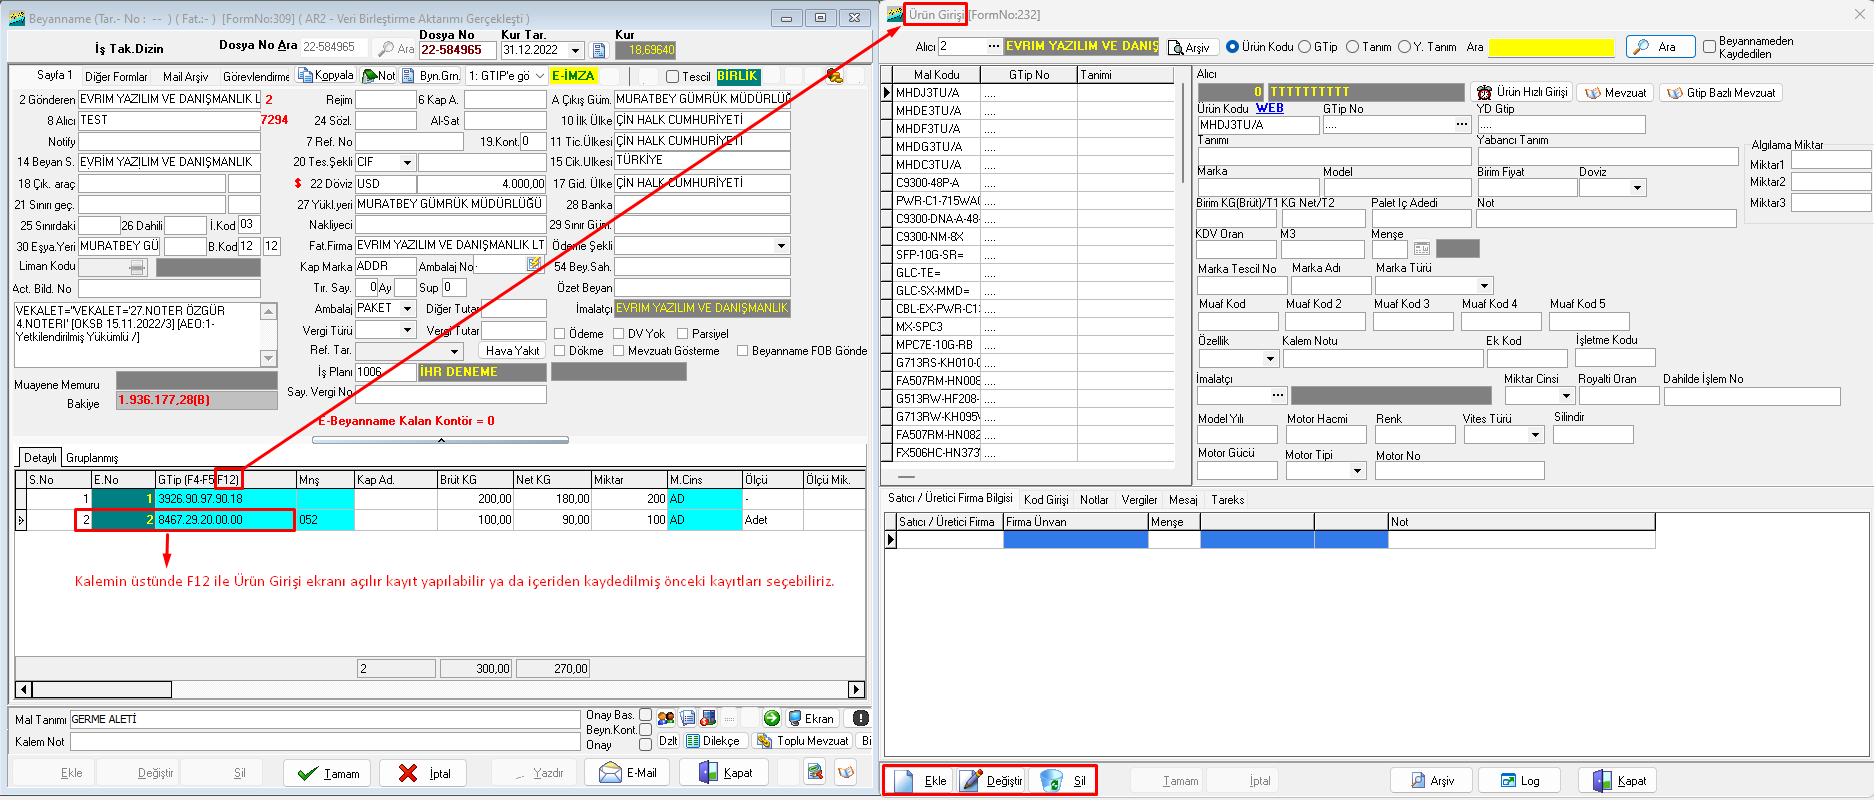Open 20 Tes.Şekli CIF dropdown
The width and height of the screenshot is (1874, 800).
click(407, 162)
